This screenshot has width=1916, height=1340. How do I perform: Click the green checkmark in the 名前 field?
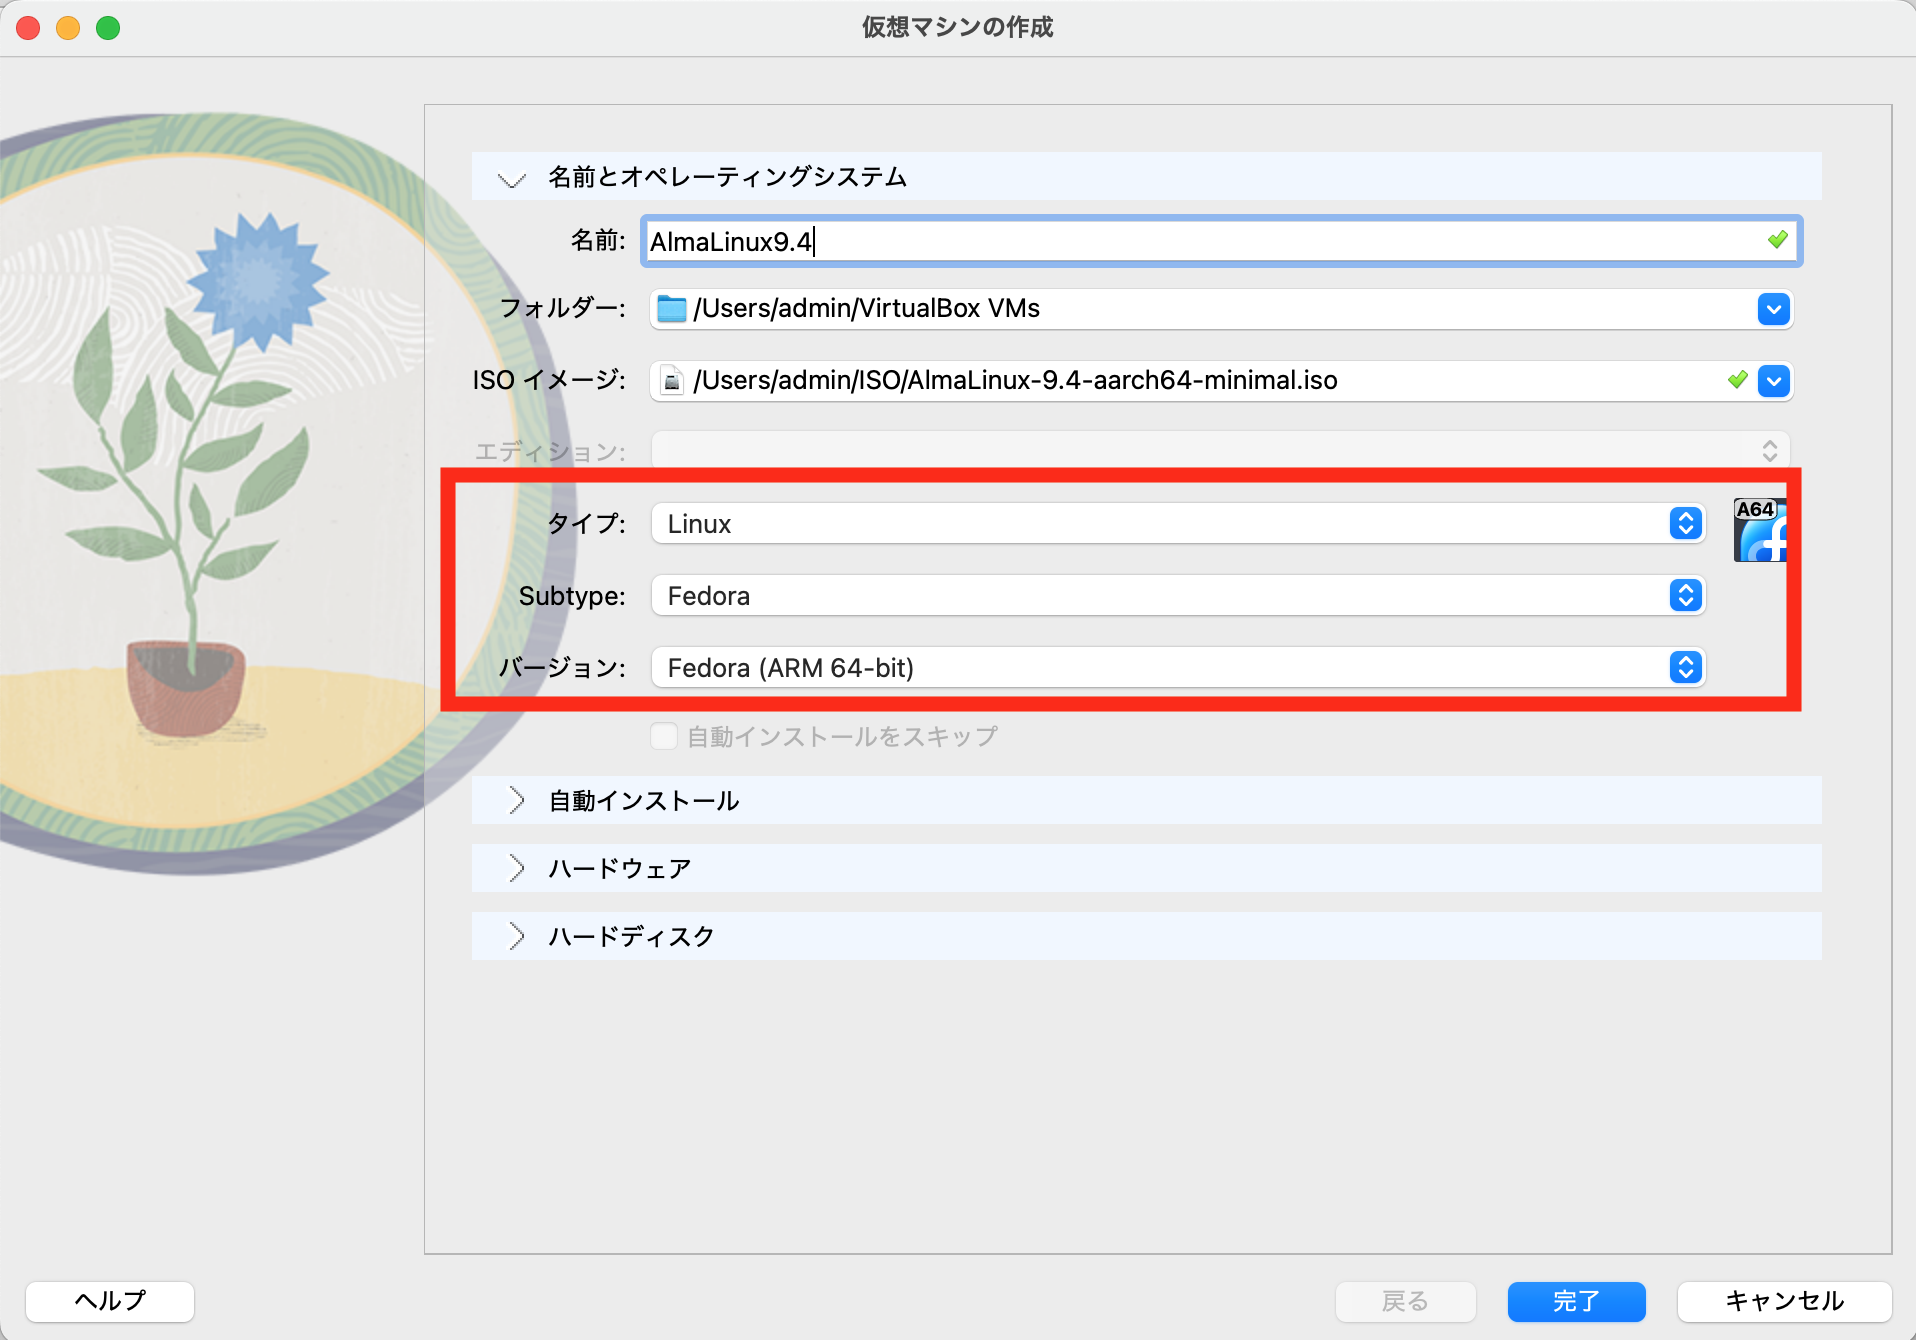point(1777,240)
